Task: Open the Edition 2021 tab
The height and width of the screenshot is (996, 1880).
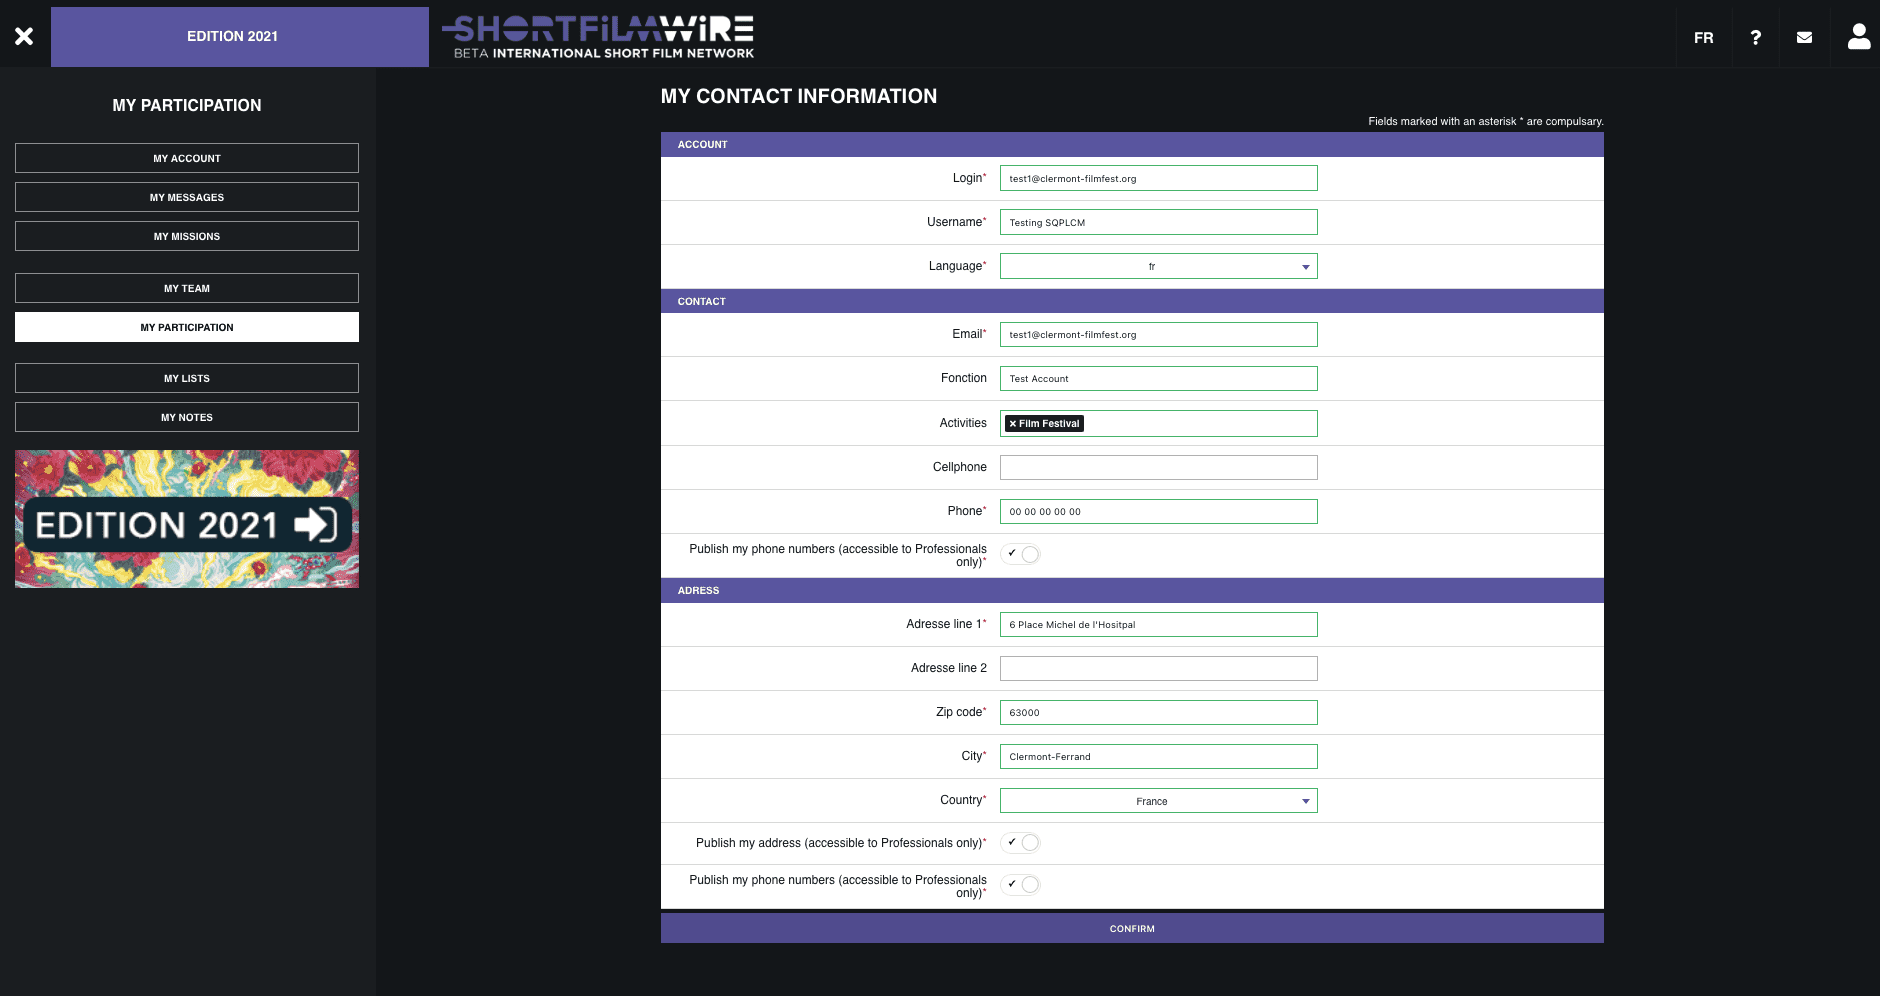Action: (x=240, y=37)
